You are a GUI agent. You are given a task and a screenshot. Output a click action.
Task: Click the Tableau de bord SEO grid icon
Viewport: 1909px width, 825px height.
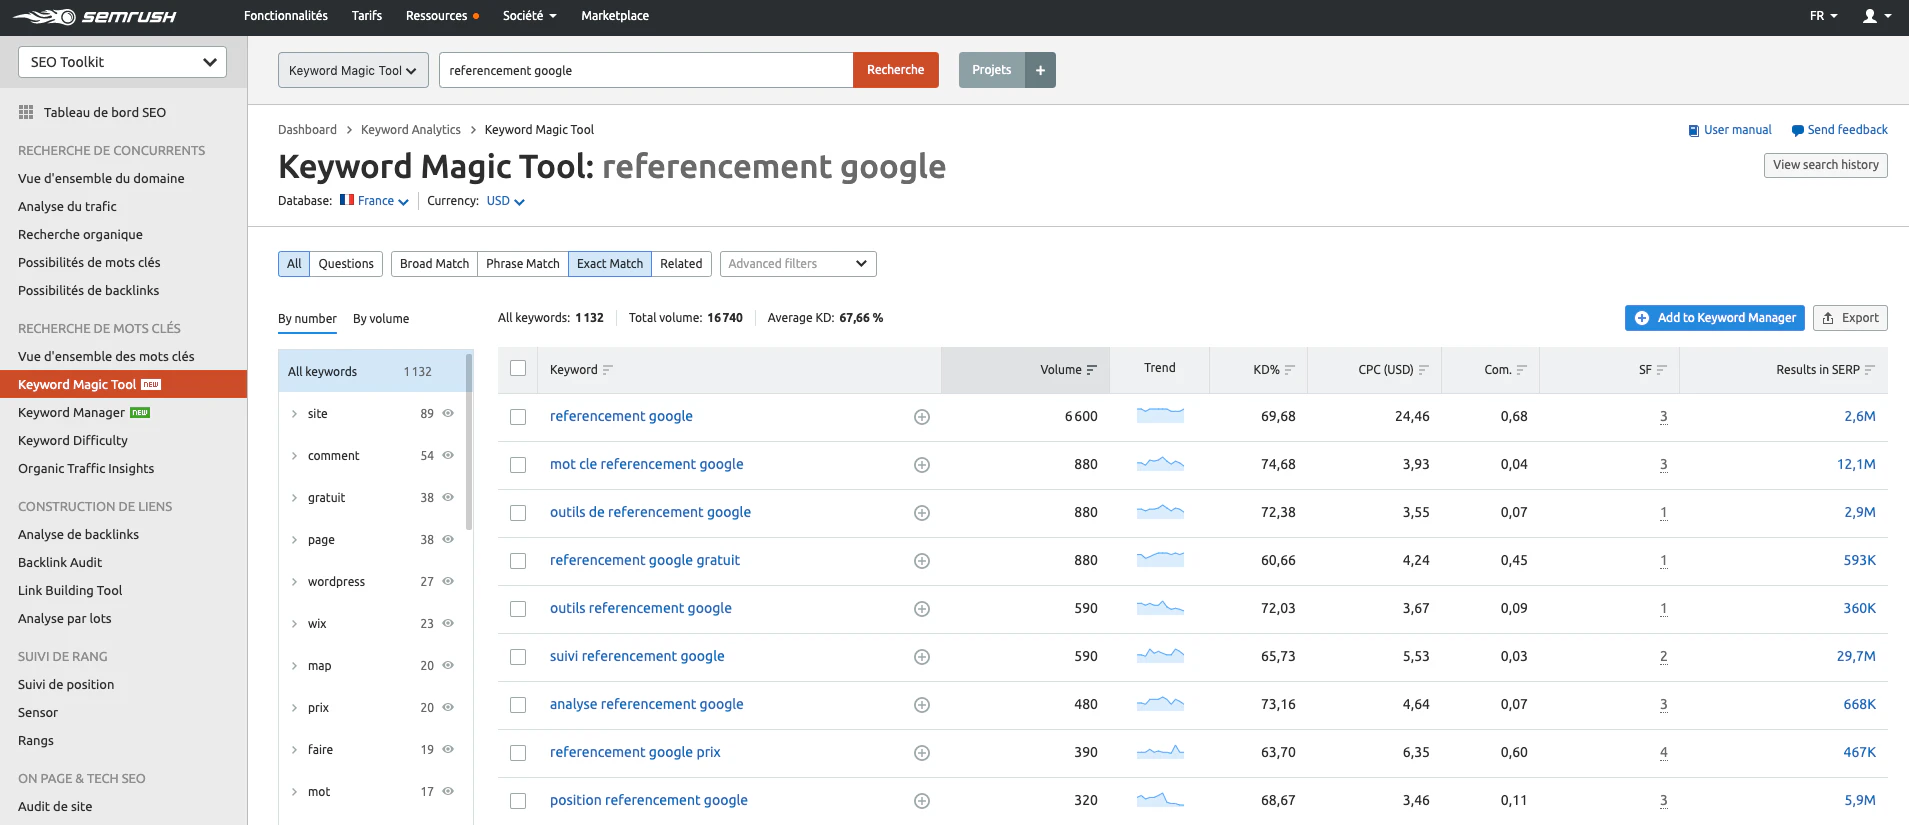(x=26, y=112)
